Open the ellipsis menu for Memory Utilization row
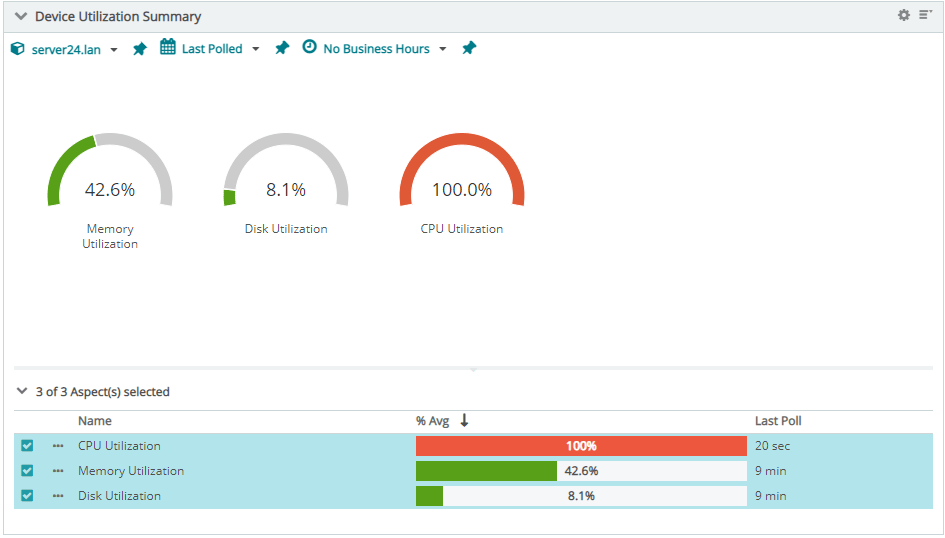This screenshot has width=945, height=538. point(58,471)
